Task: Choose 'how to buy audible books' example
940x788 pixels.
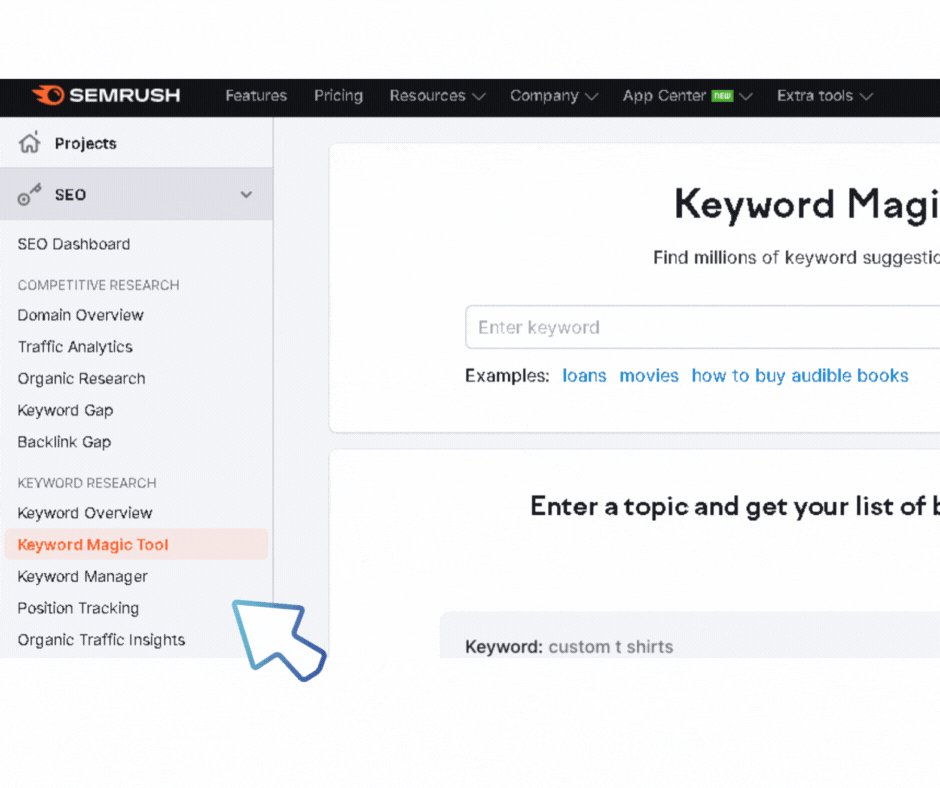Action: click(800, 375)
